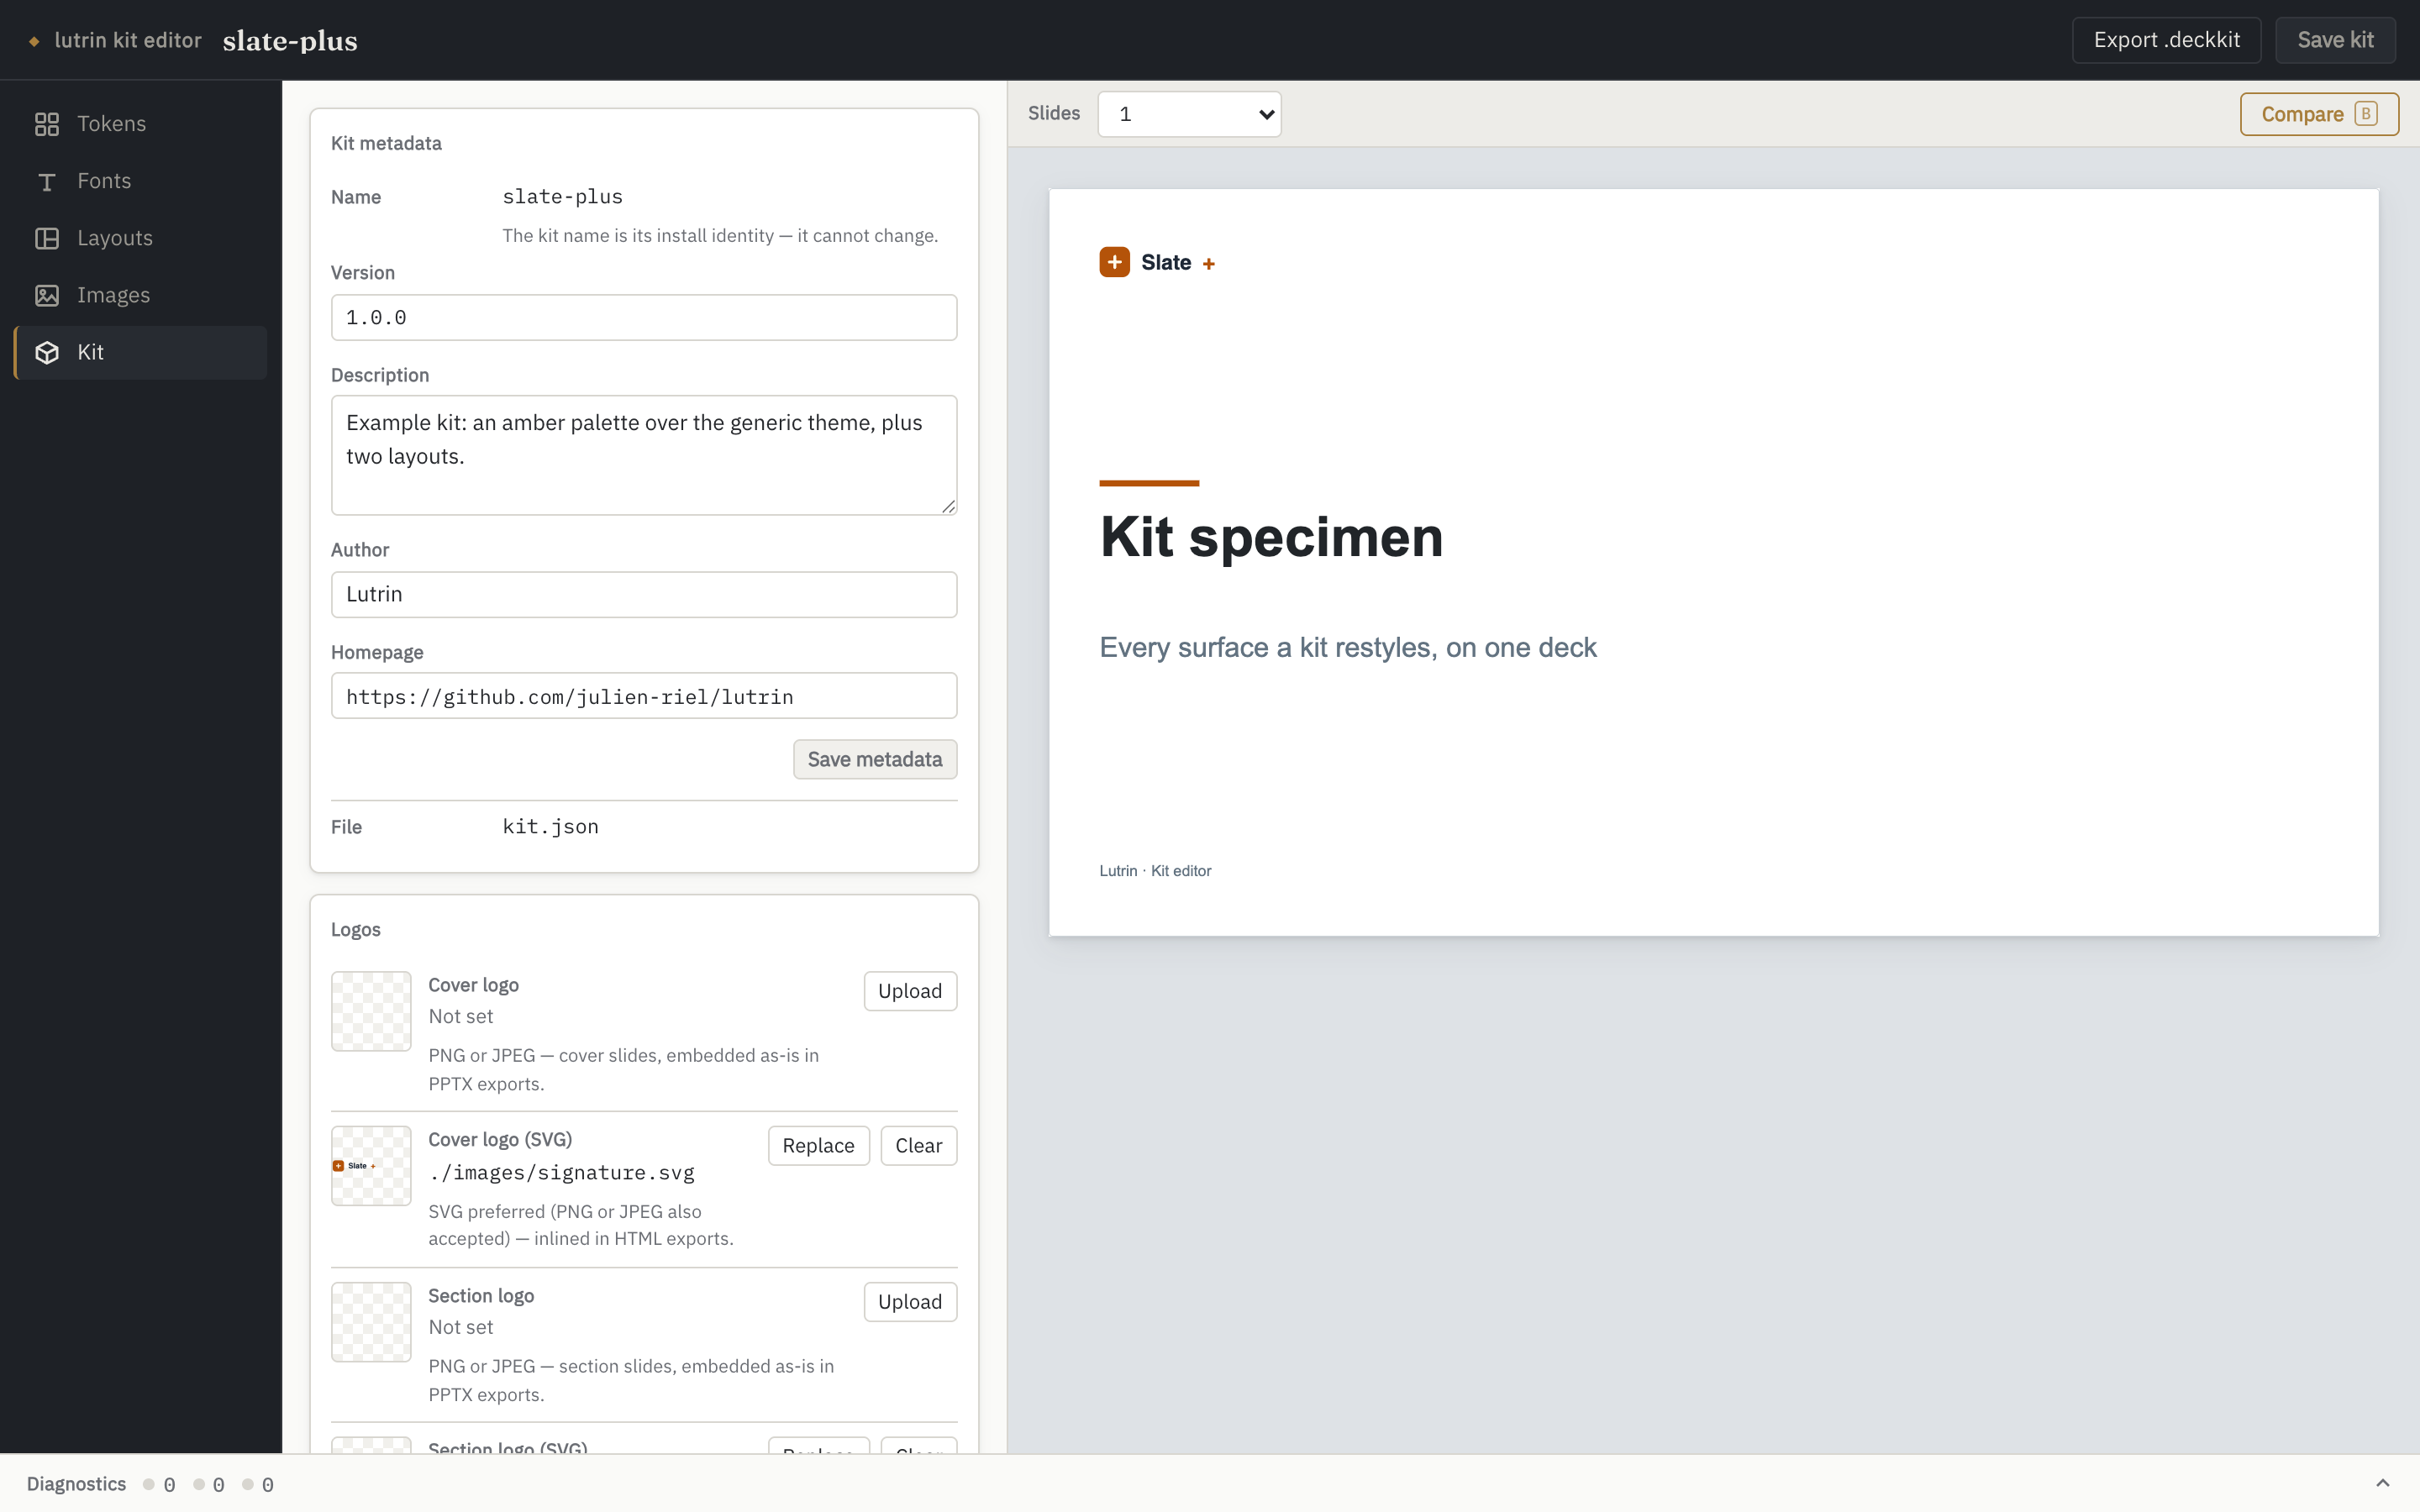Click the slate-plus title in the header

coord(290,41)
